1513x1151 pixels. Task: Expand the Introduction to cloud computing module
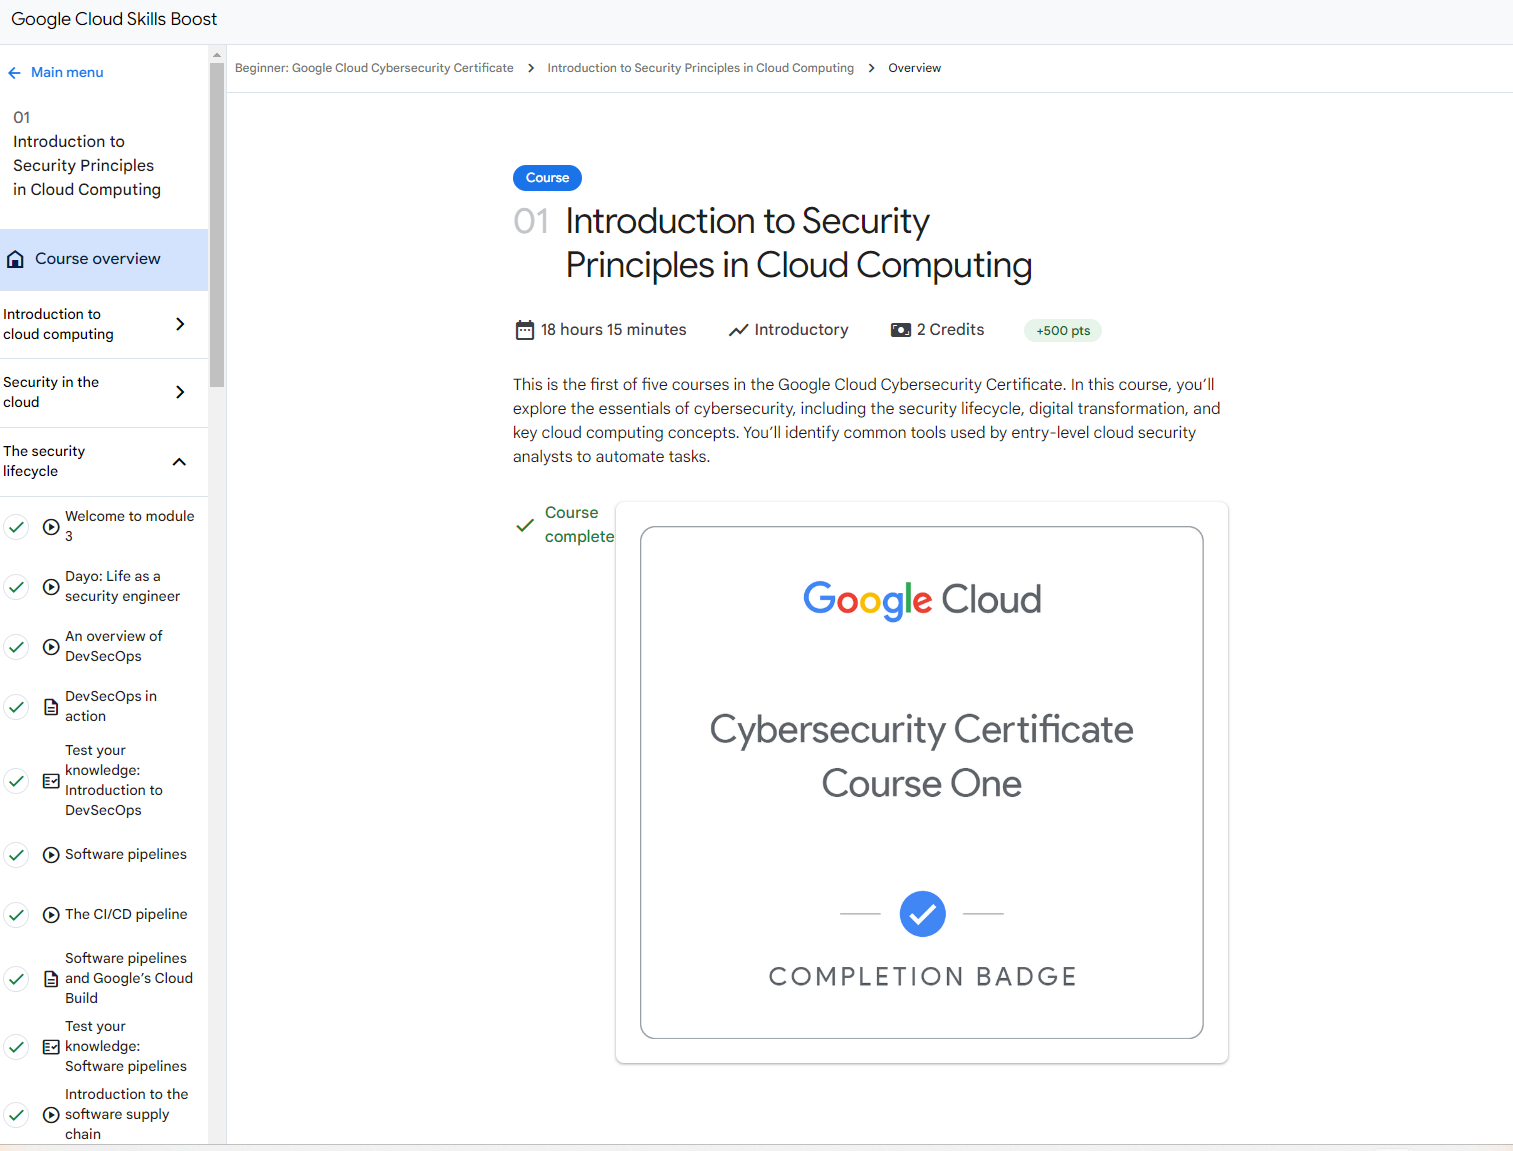(x=180, y=324)
